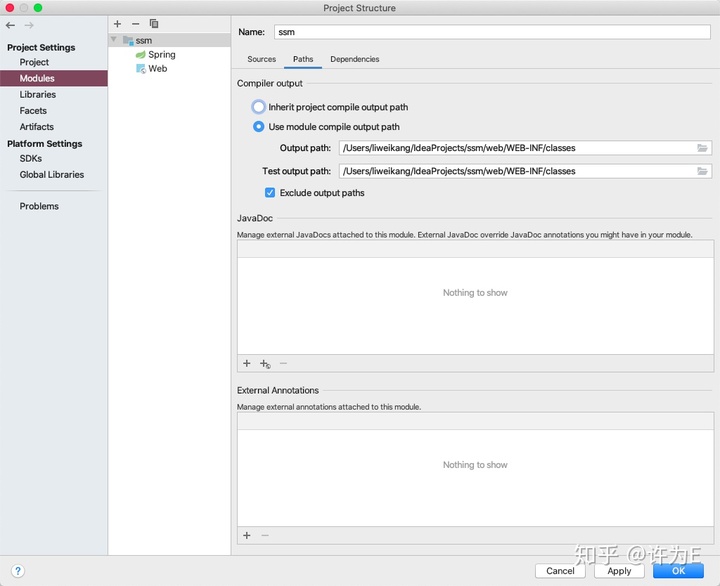Select the Web facet in the tree
The image size is (720, 586).
tap(158, 69)
